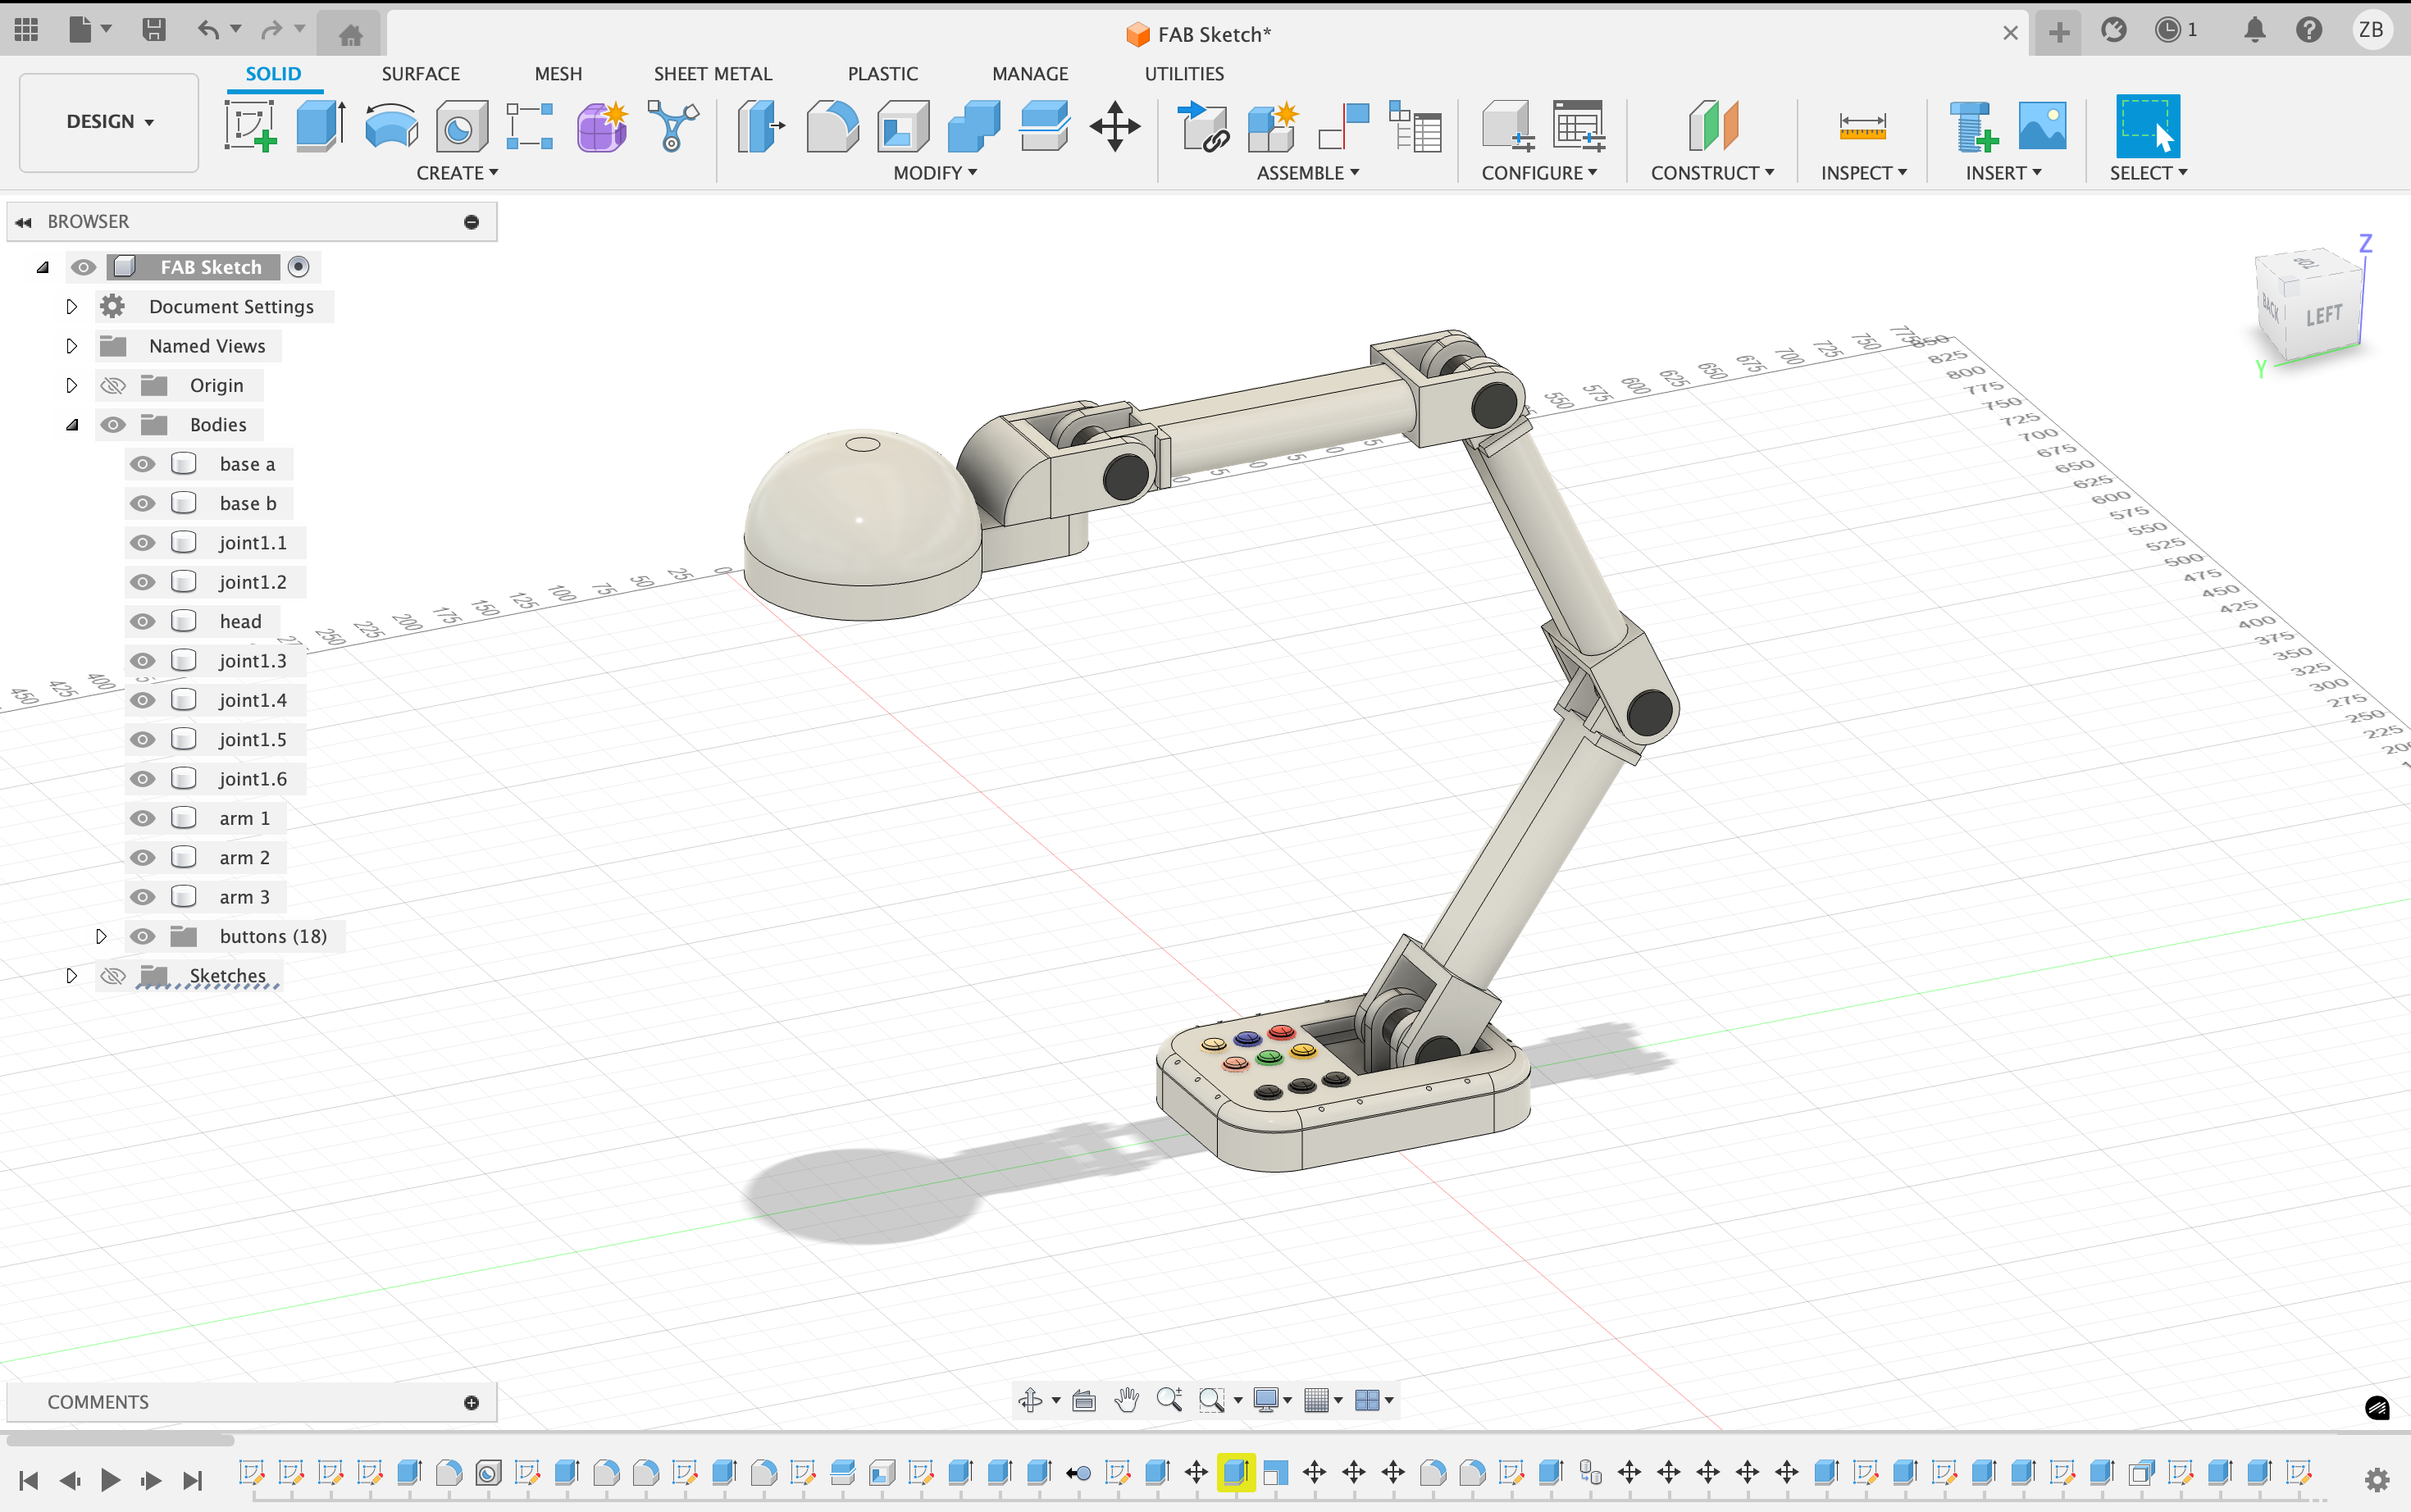The width and height of the screenshot is (2411, 1512).
Task: Toggle visibility of arm 1 body
Action: tap(142, 817)
